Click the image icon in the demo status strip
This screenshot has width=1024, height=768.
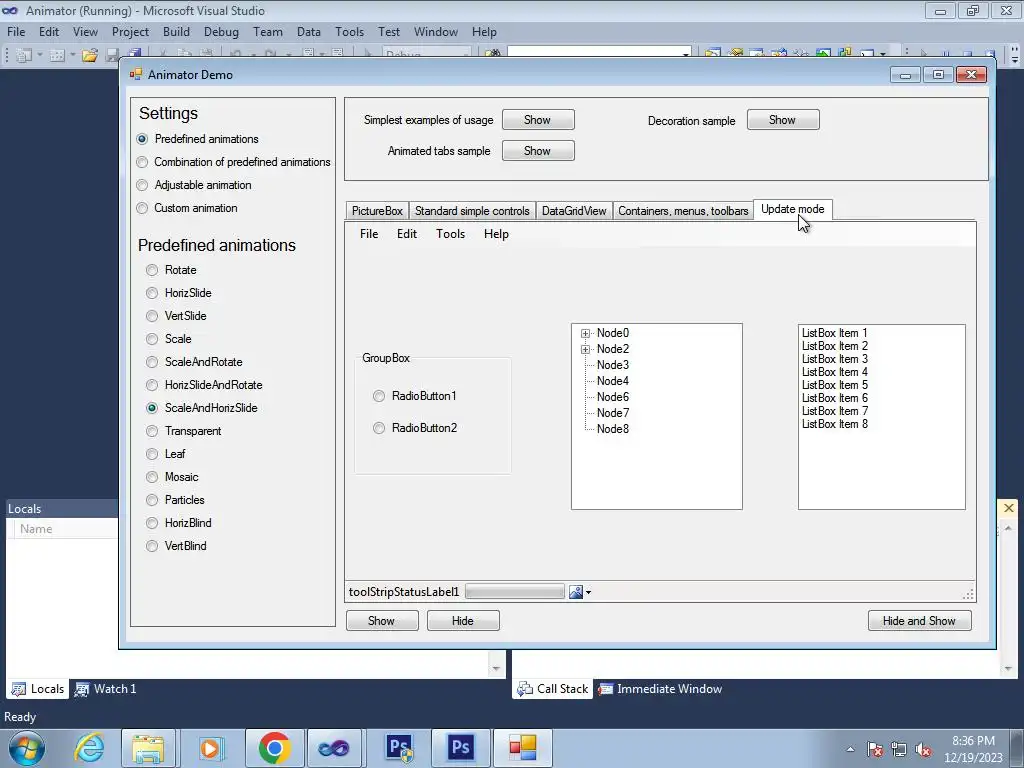[x=575, y=592]
